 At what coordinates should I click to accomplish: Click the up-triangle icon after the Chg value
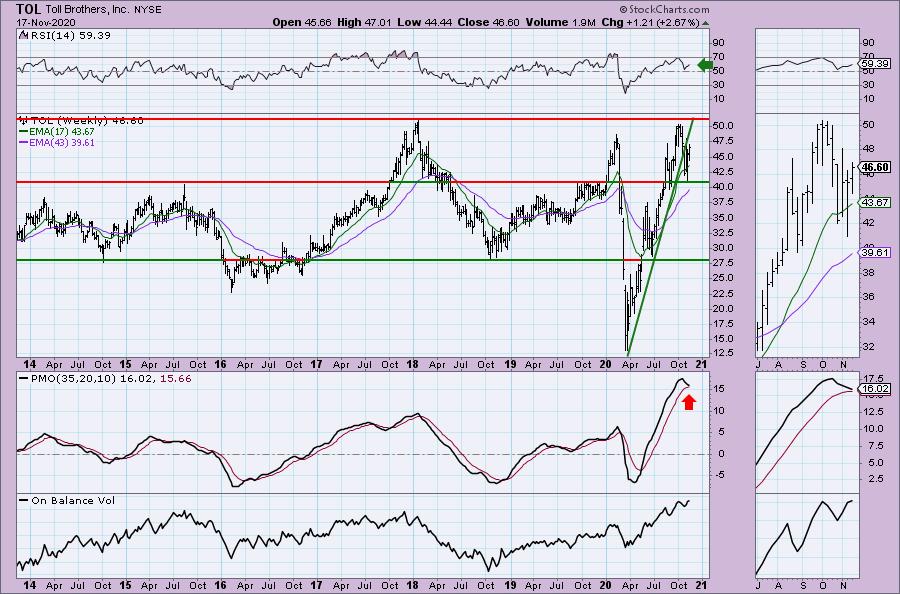point(705,23)
